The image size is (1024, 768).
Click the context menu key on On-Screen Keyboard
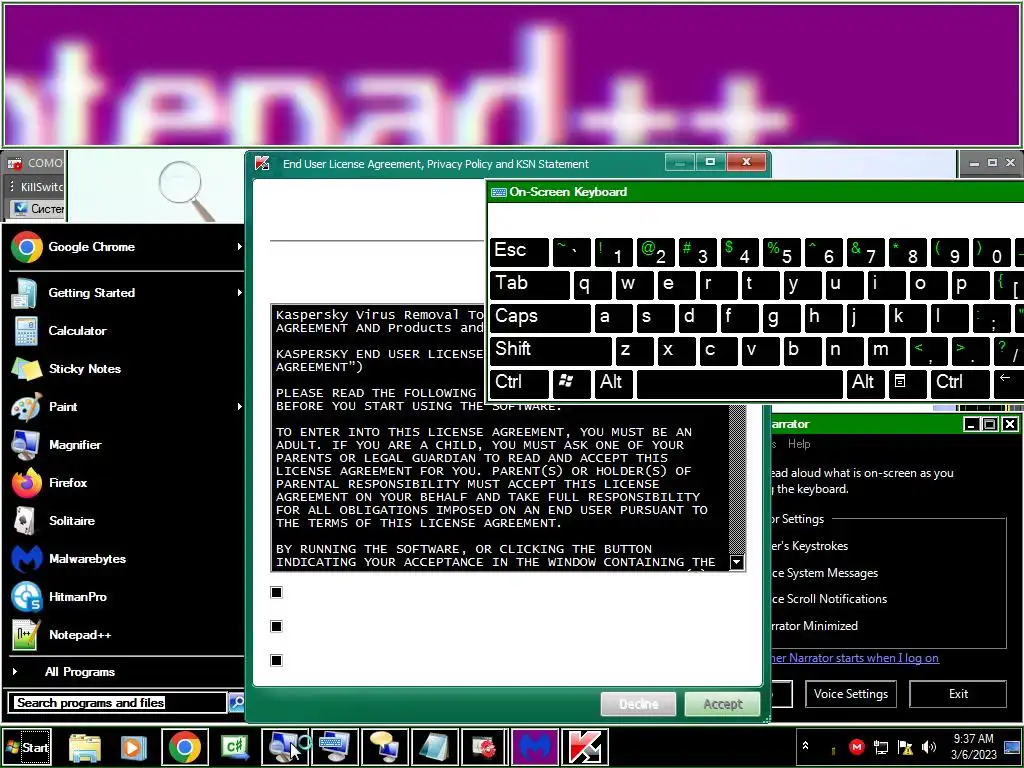point(907,383)
